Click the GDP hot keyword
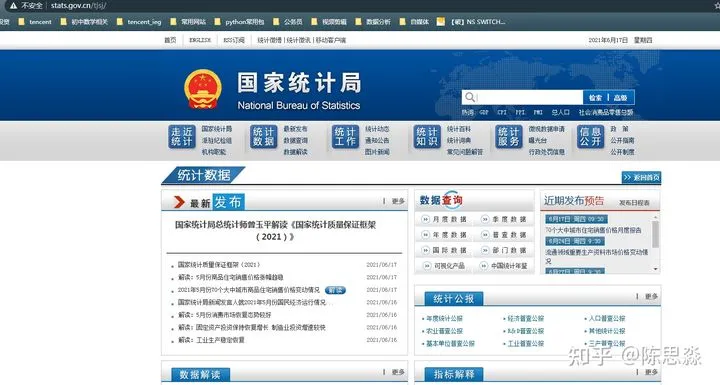720x385 pixels. [x=484, y=112]
